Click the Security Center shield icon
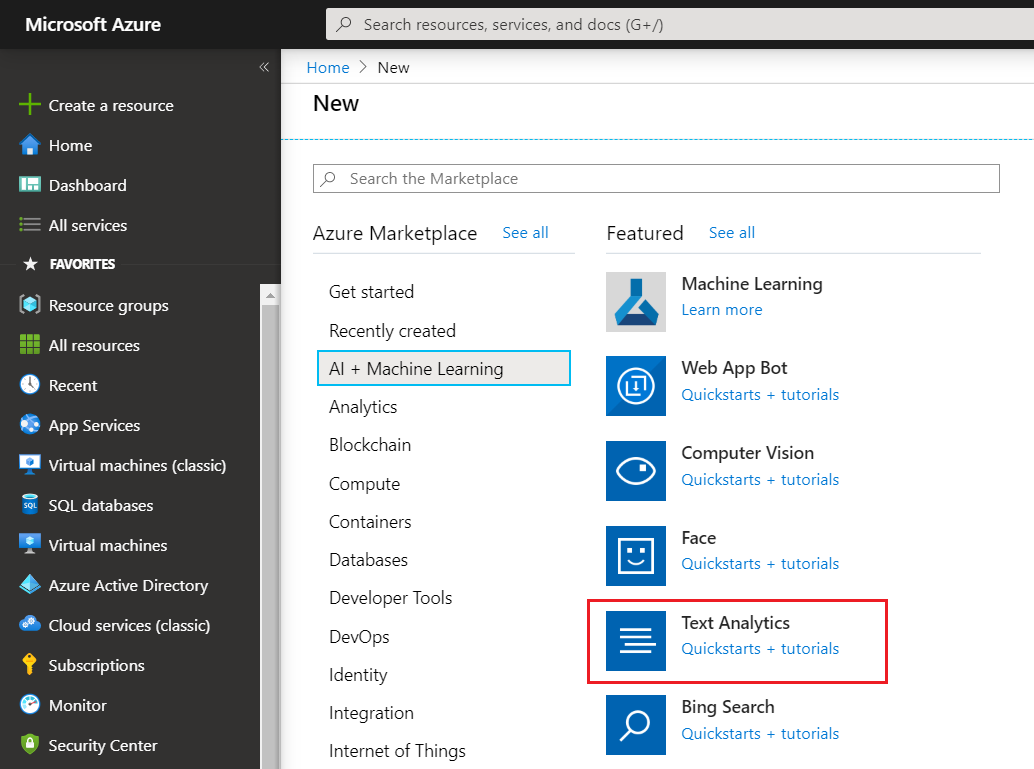The width and height of the screenshot is (1034, 769). (30, 745)
